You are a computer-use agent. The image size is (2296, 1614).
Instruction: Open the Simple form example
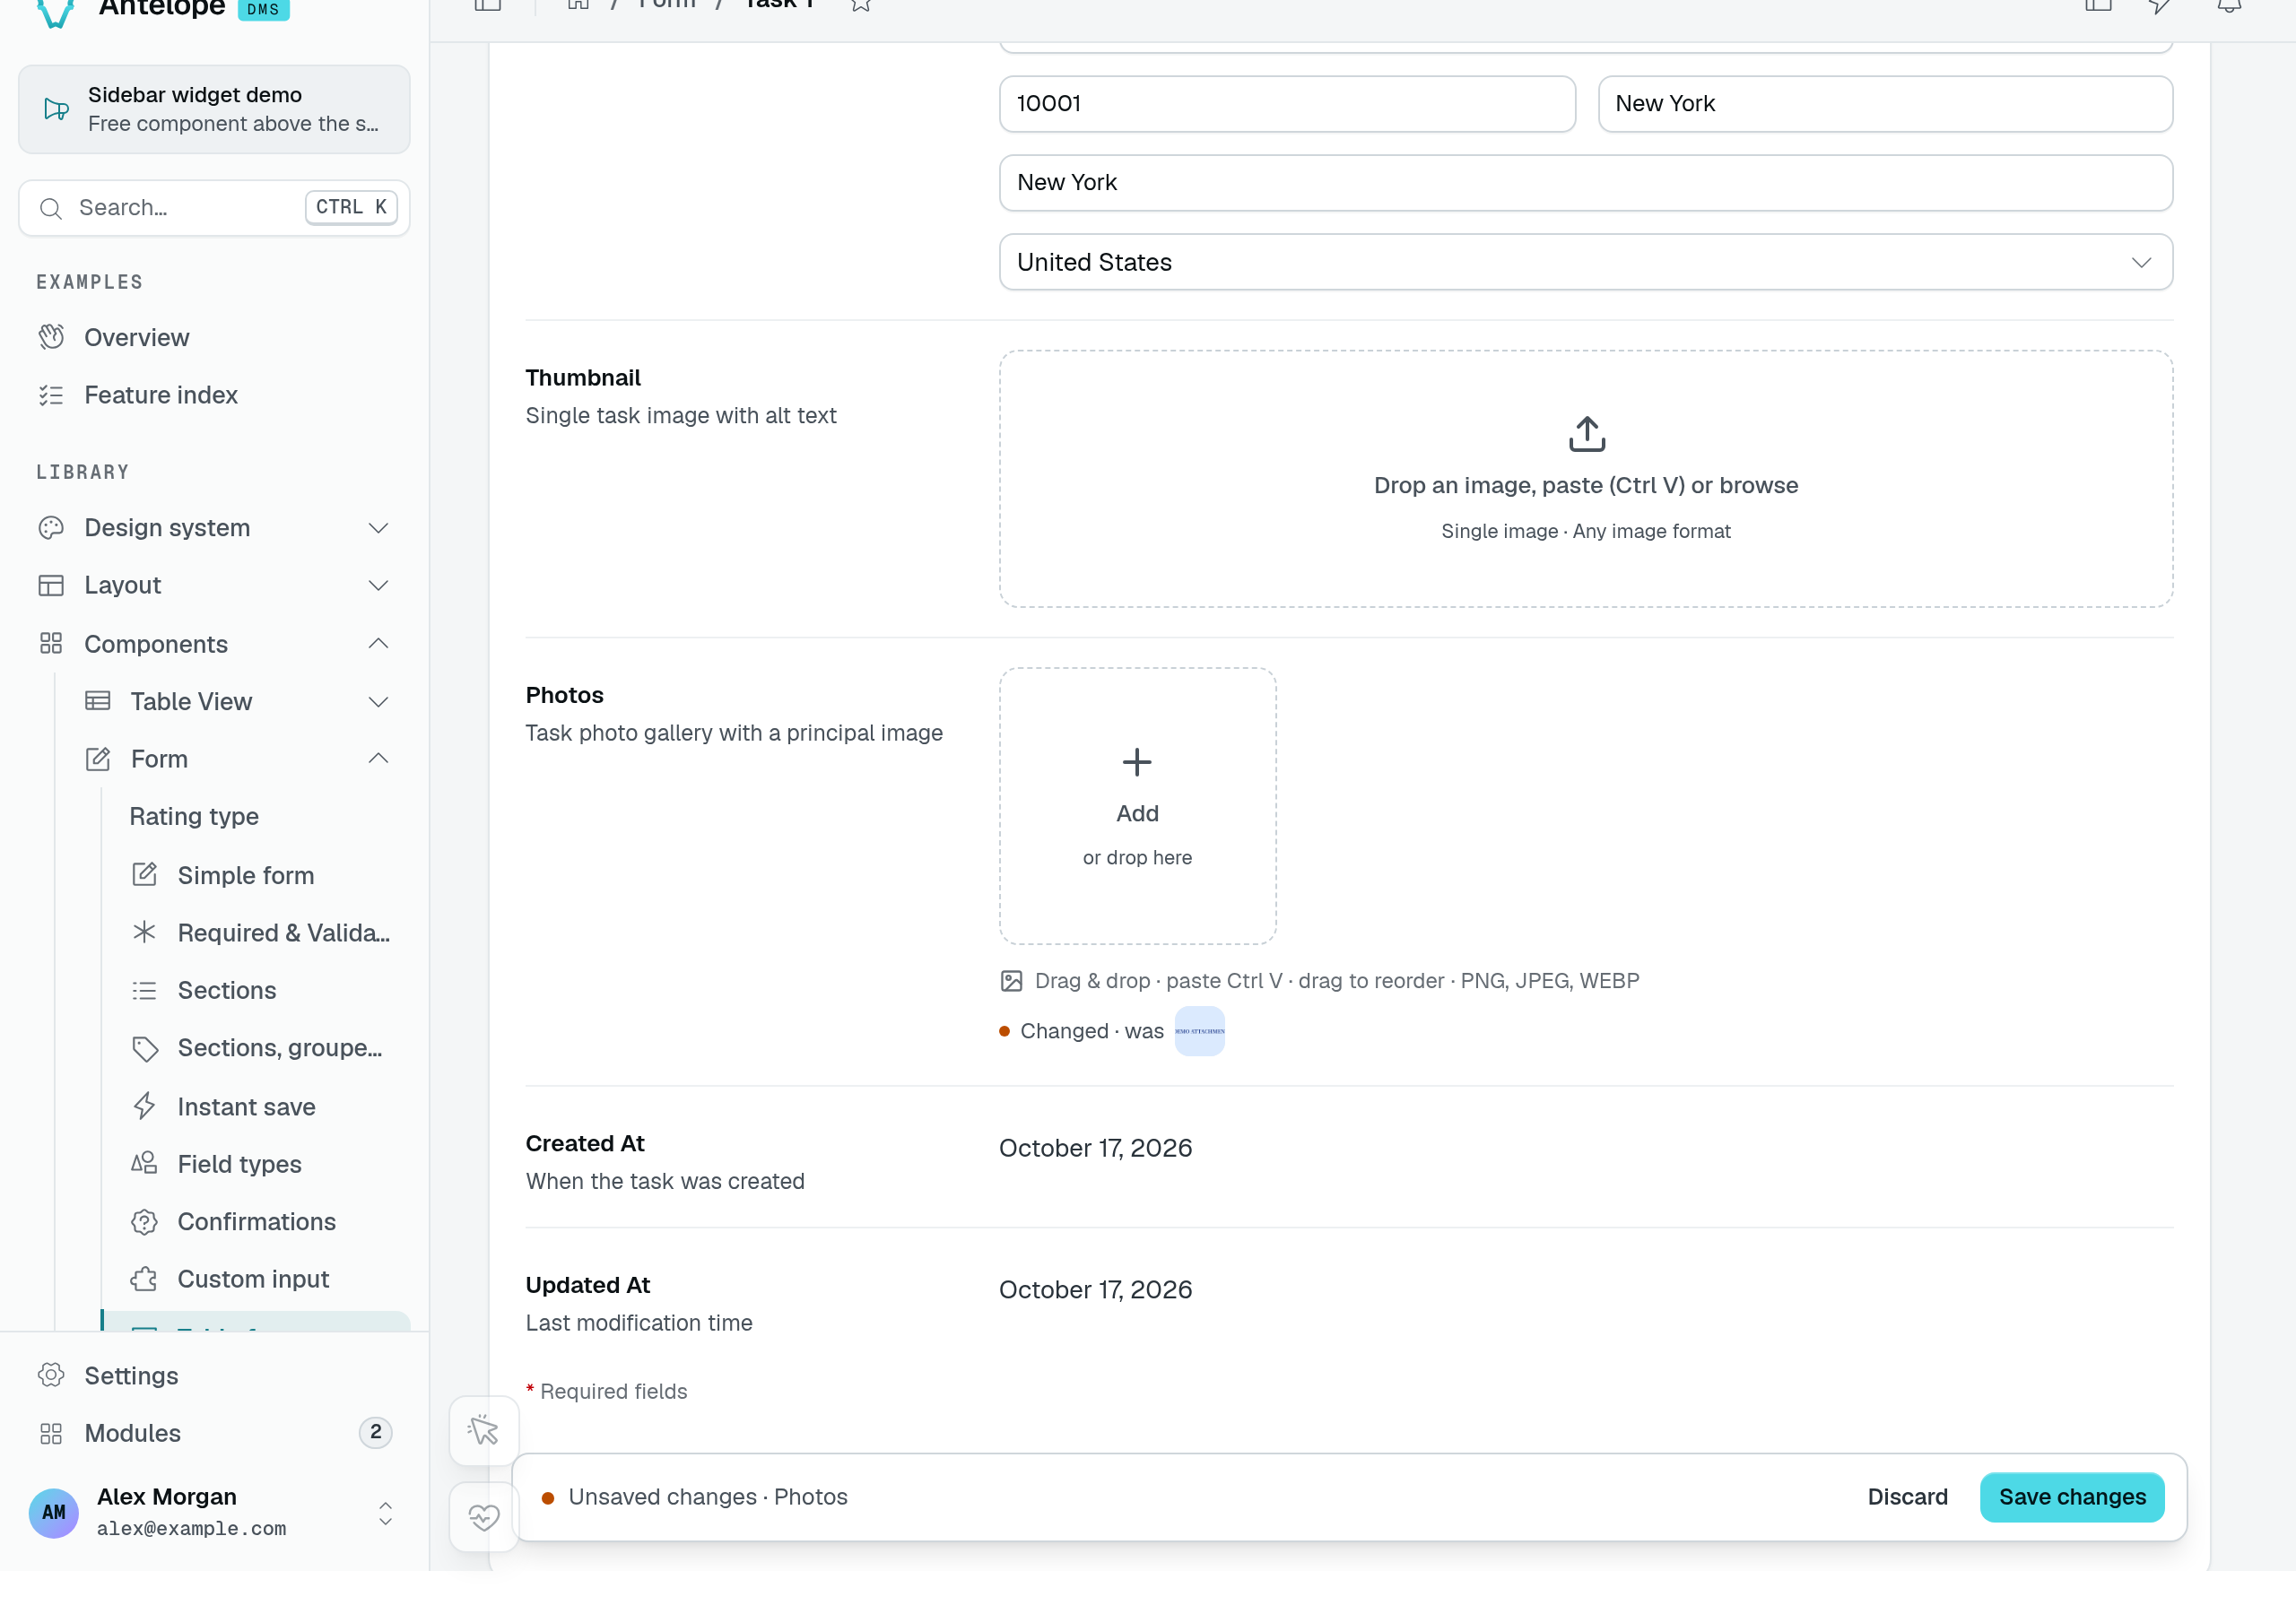point(260,875)
